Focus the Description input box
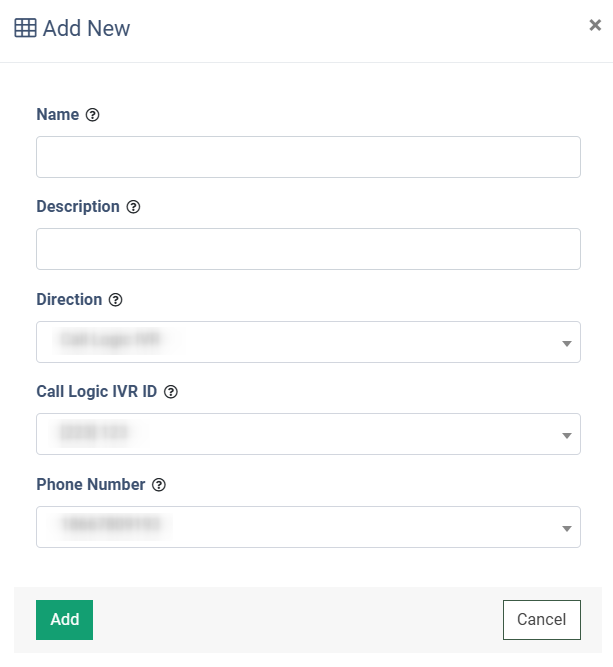Screen dimensions: 613x667 coord(308,249)
